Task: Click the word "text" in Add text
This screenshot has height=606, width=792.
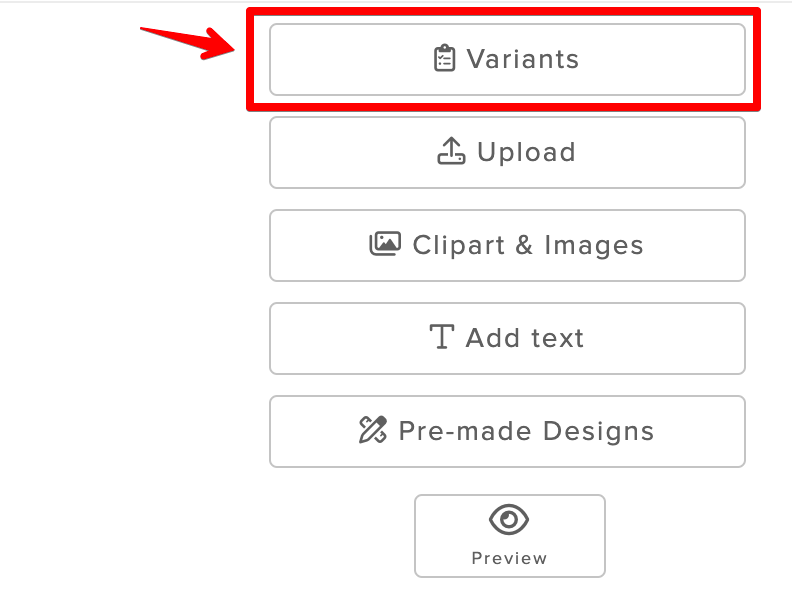Action: (557, 338)
